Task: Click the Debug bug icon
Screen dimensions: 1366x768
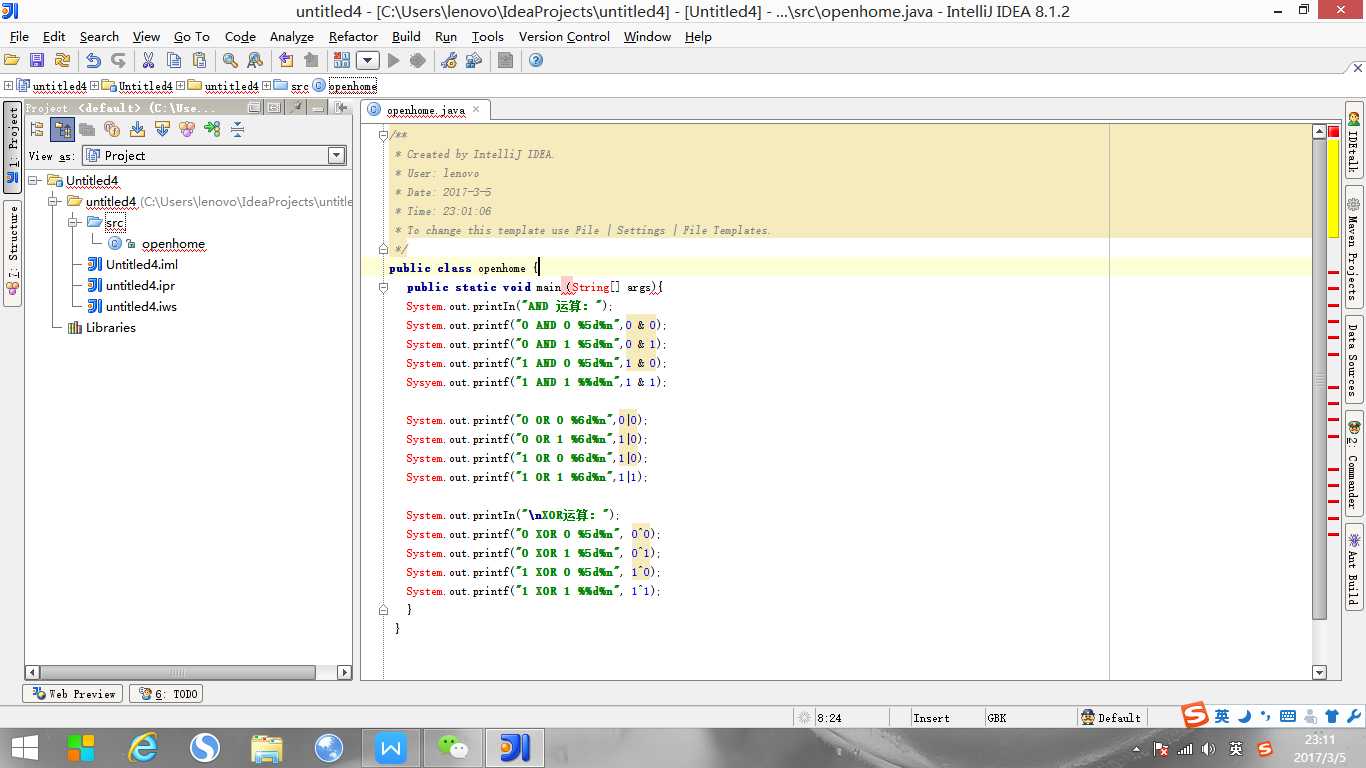Action: [418, 60]
